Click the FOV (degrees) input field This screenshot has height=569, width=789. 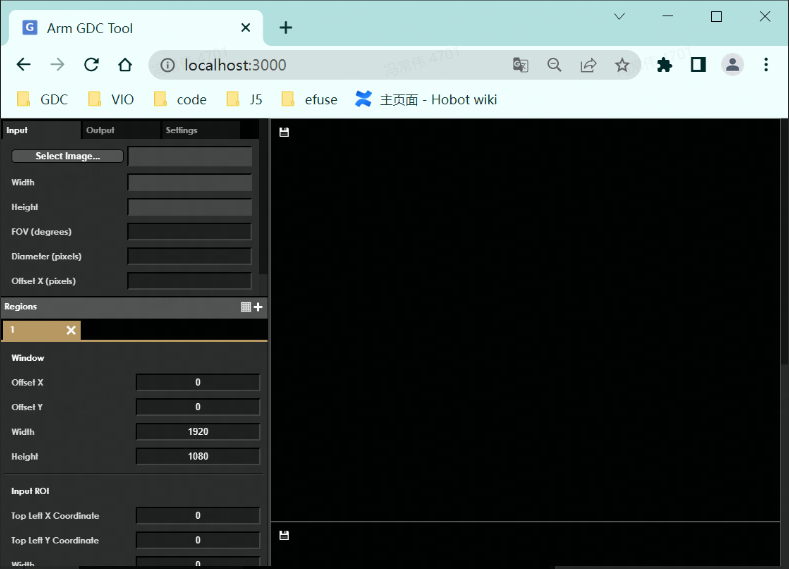click(x=190, y=232)
